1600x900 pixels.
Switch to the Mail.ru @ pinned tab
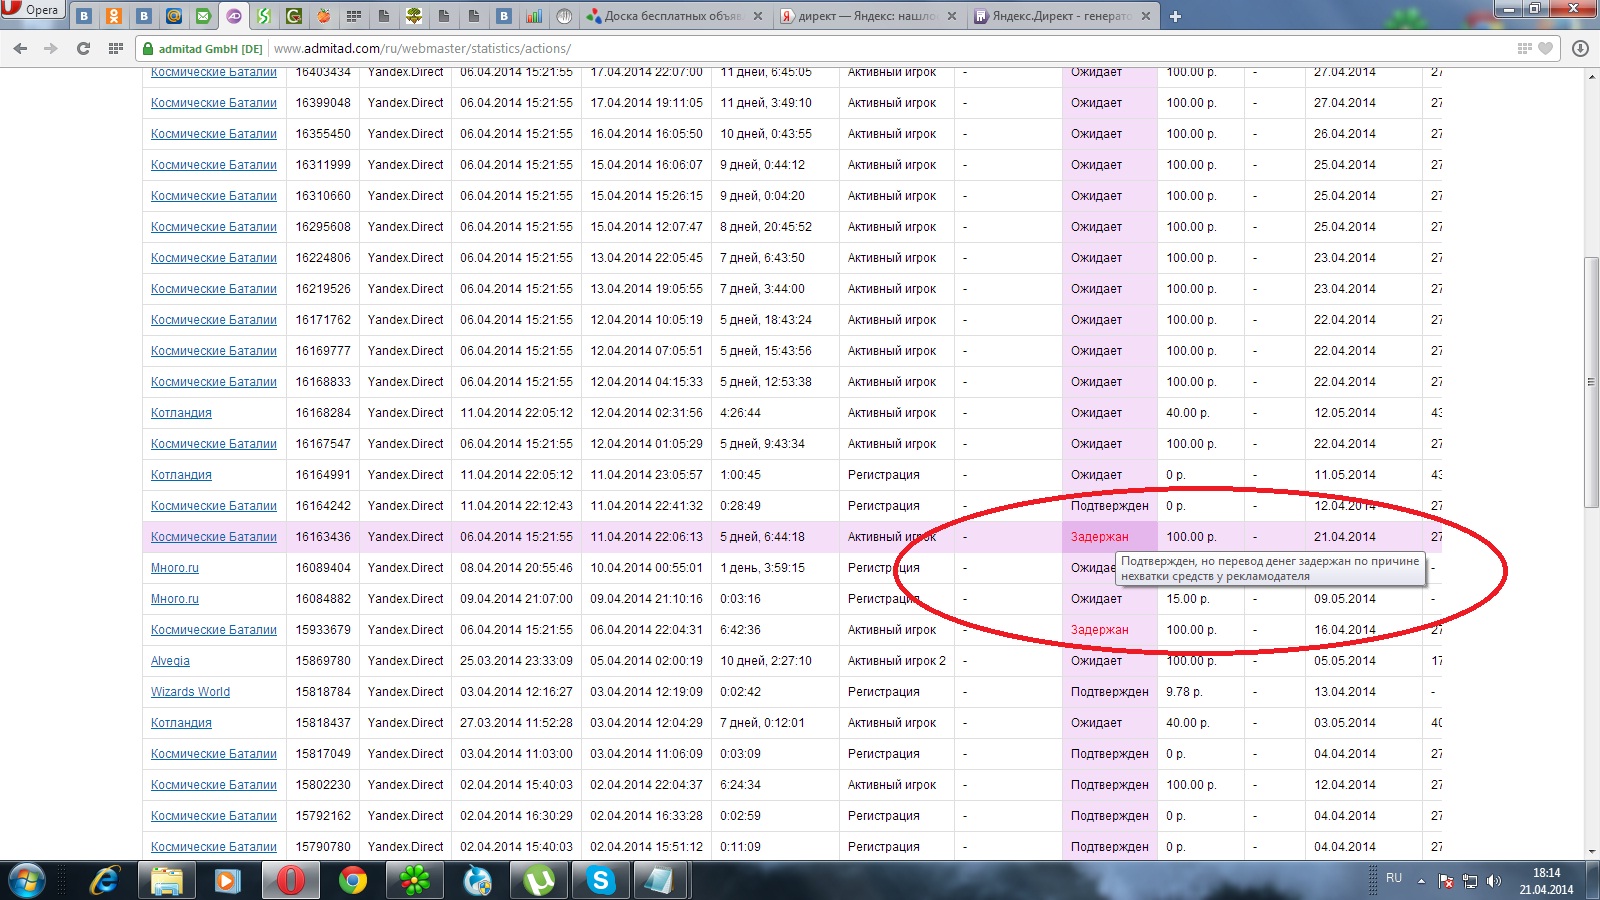pos(174,16)
